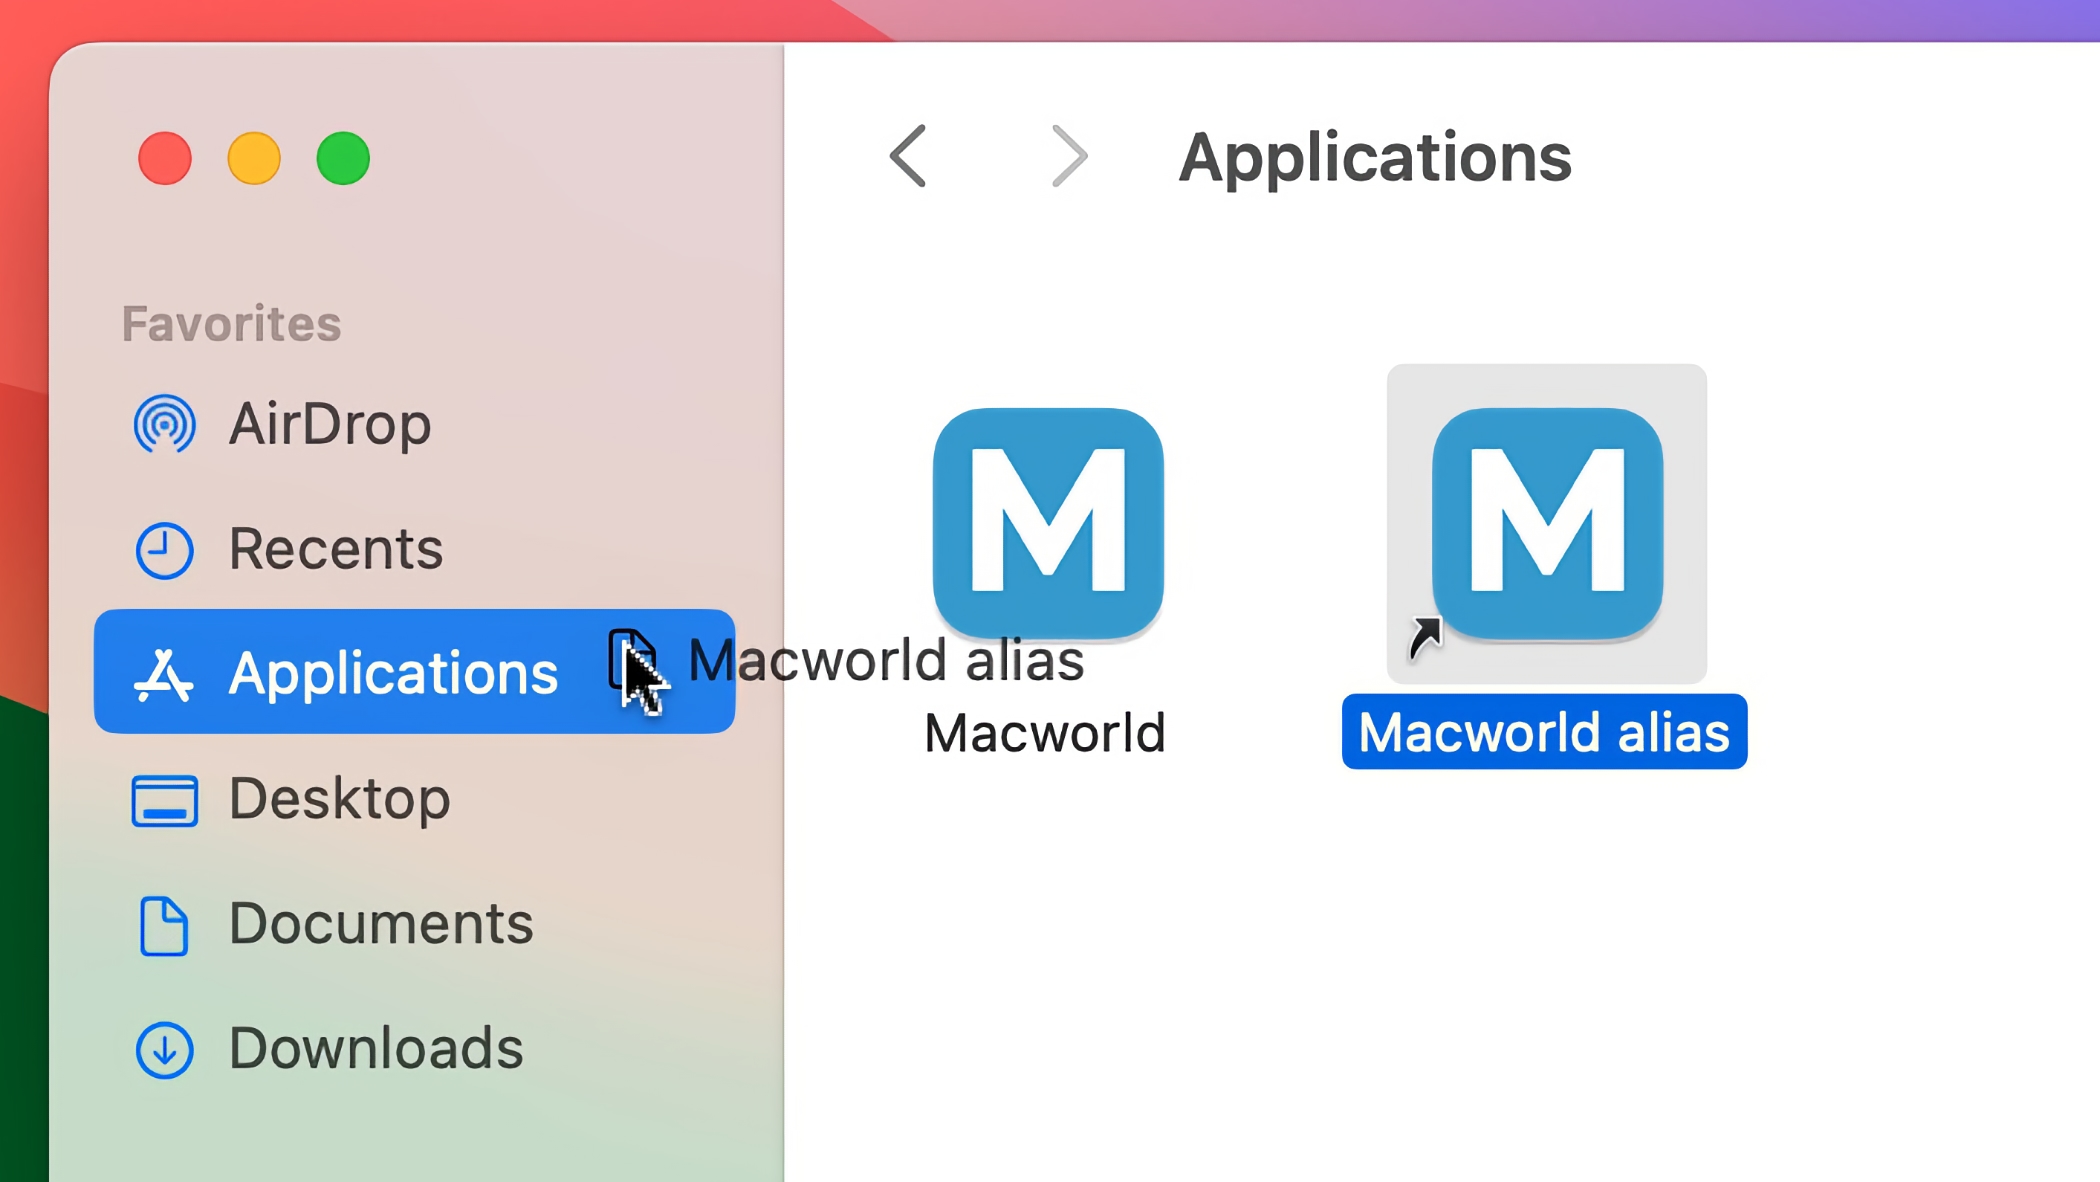
Task: Click the Macworld filename label
Action: click(x=1044, y=733)
